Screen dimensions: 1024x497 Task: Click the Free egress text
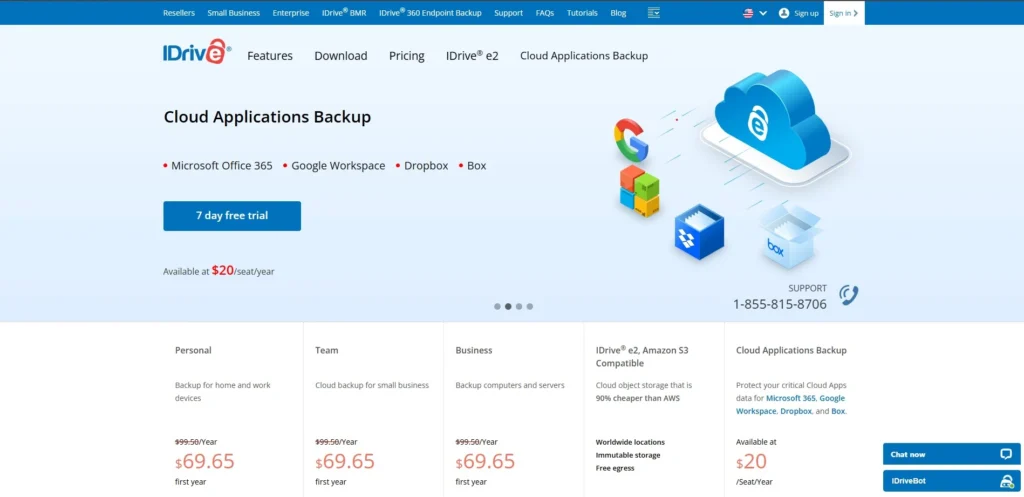[615, 468]
